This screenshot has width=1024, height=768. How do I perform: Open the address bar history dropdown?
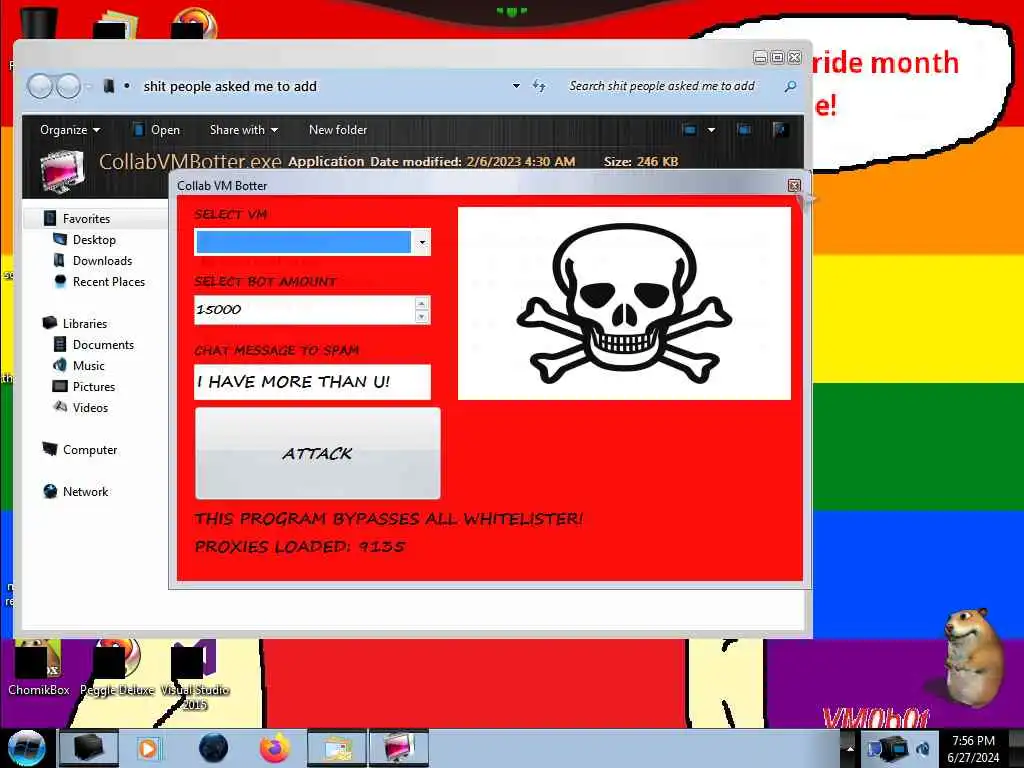coord(516,86)
